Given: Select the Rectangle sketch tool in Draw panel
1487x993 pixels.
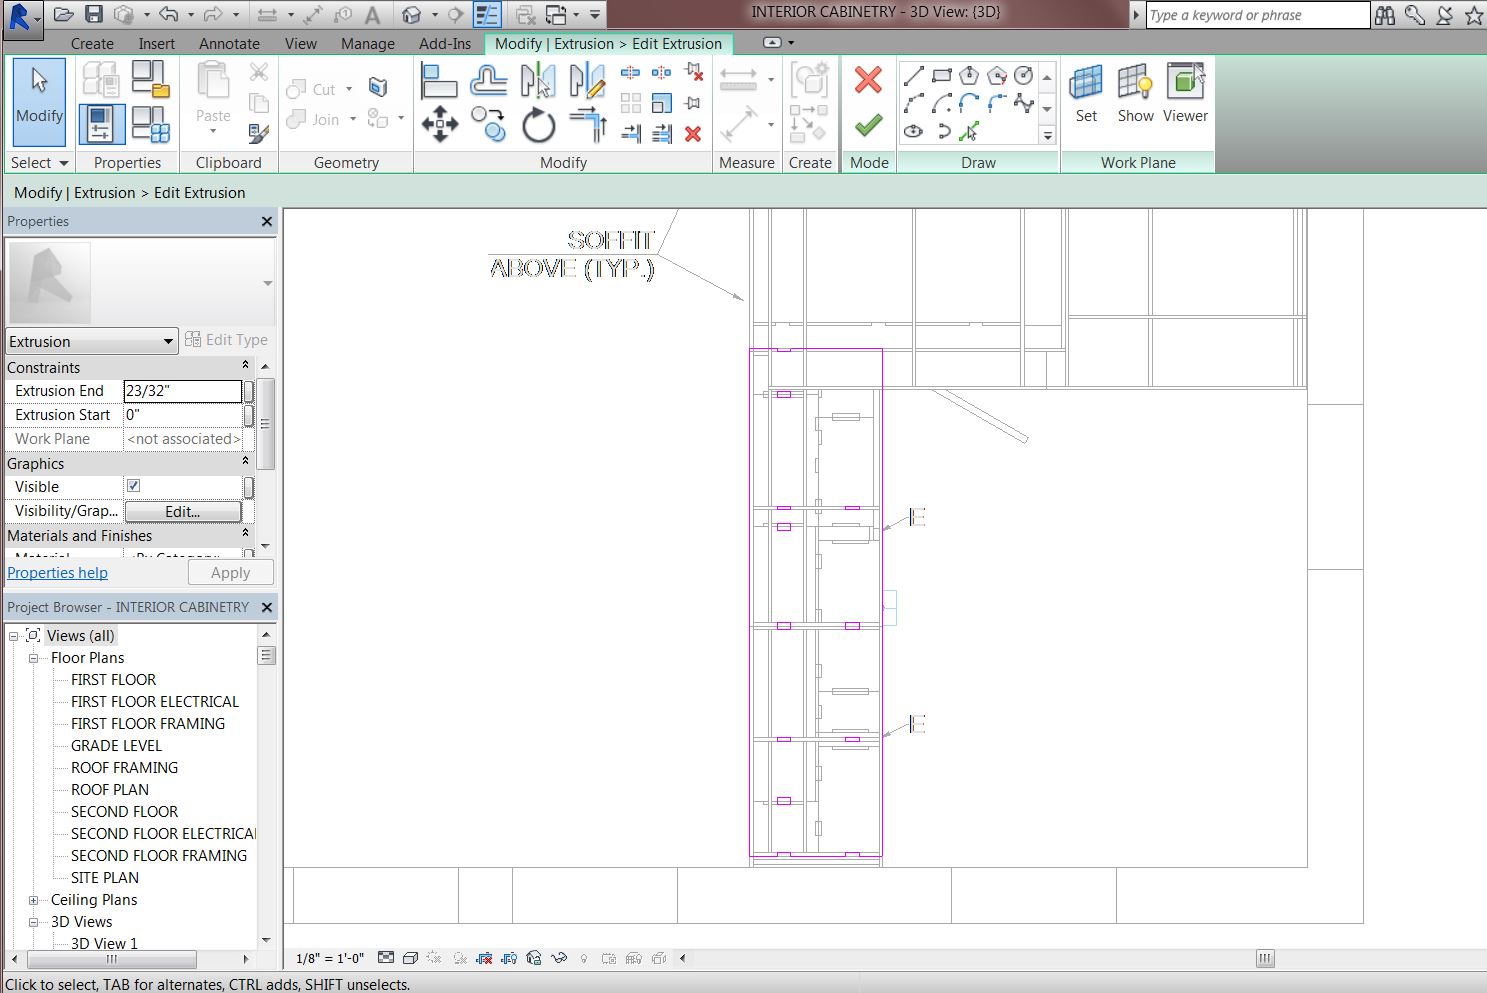Looking at the screenshot, I should tap(941, 74).
